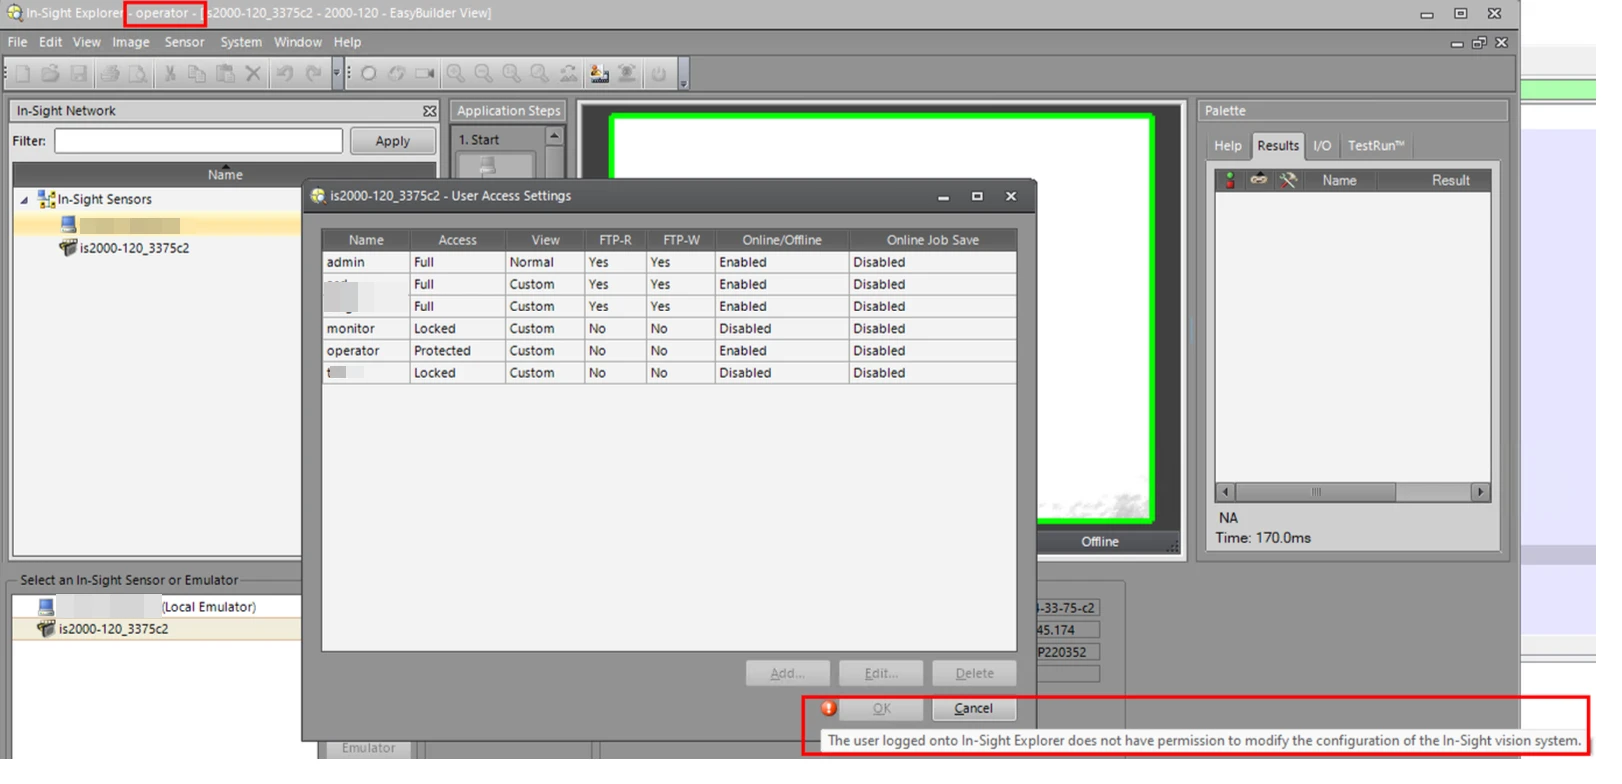Click the Filter input field

click(x=198, y=141)
